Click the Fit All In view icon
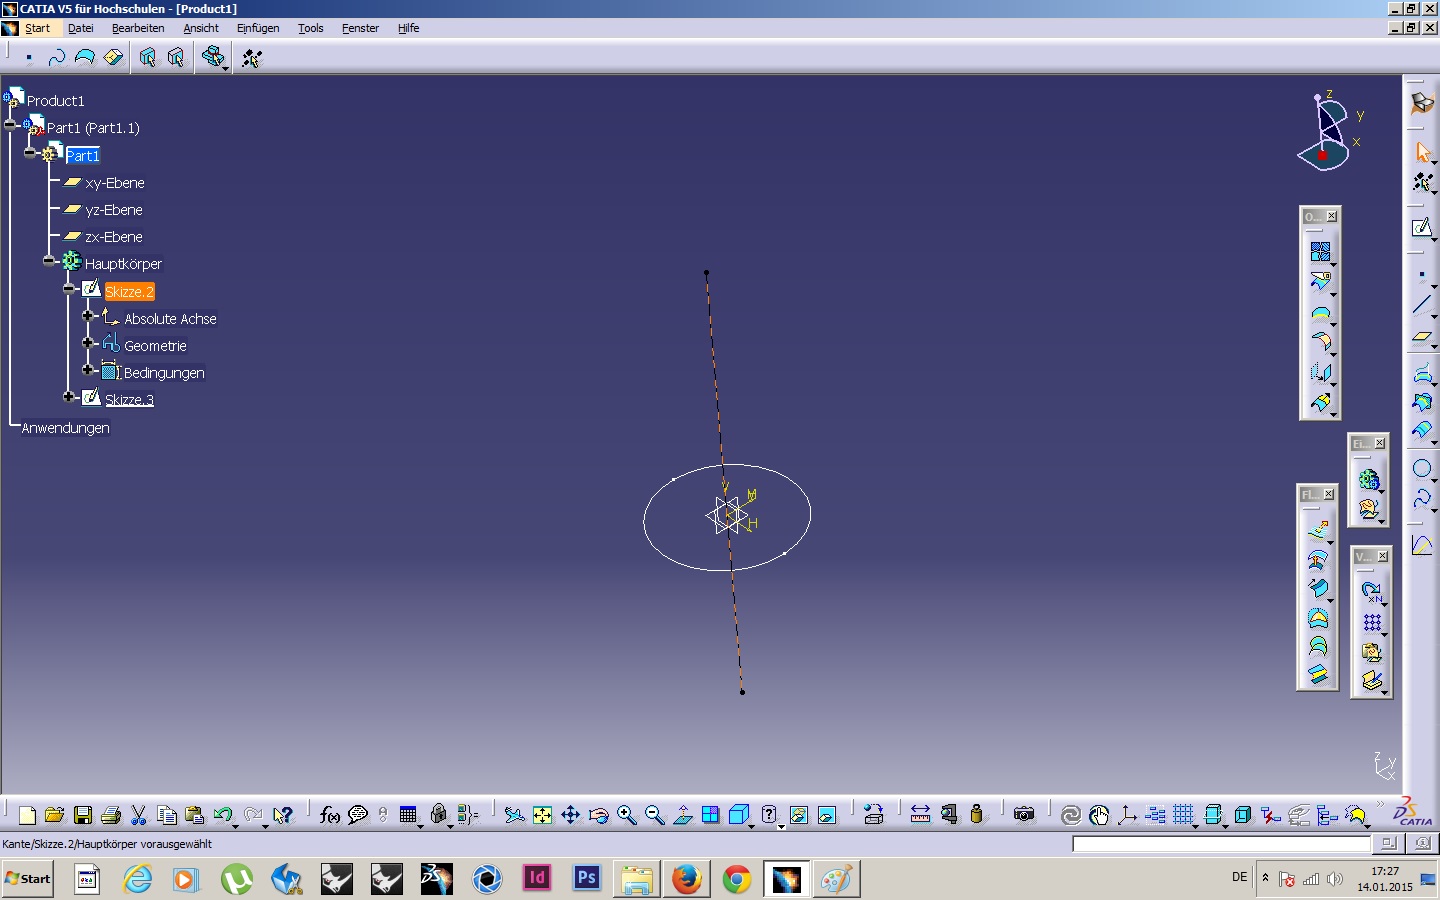Image resolution: width=1440 pixels, height=900 pixels. tap(542, 815)
